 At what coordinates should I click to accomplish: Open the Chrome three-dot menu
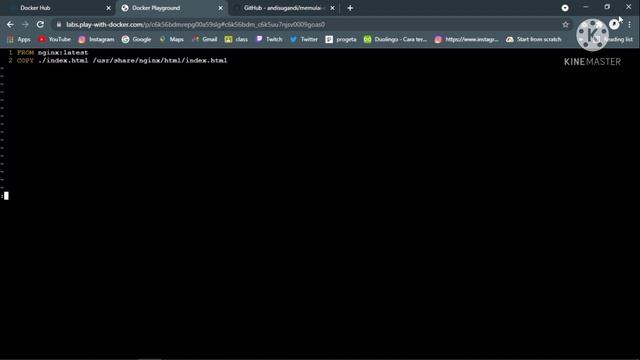pos(630,24)
